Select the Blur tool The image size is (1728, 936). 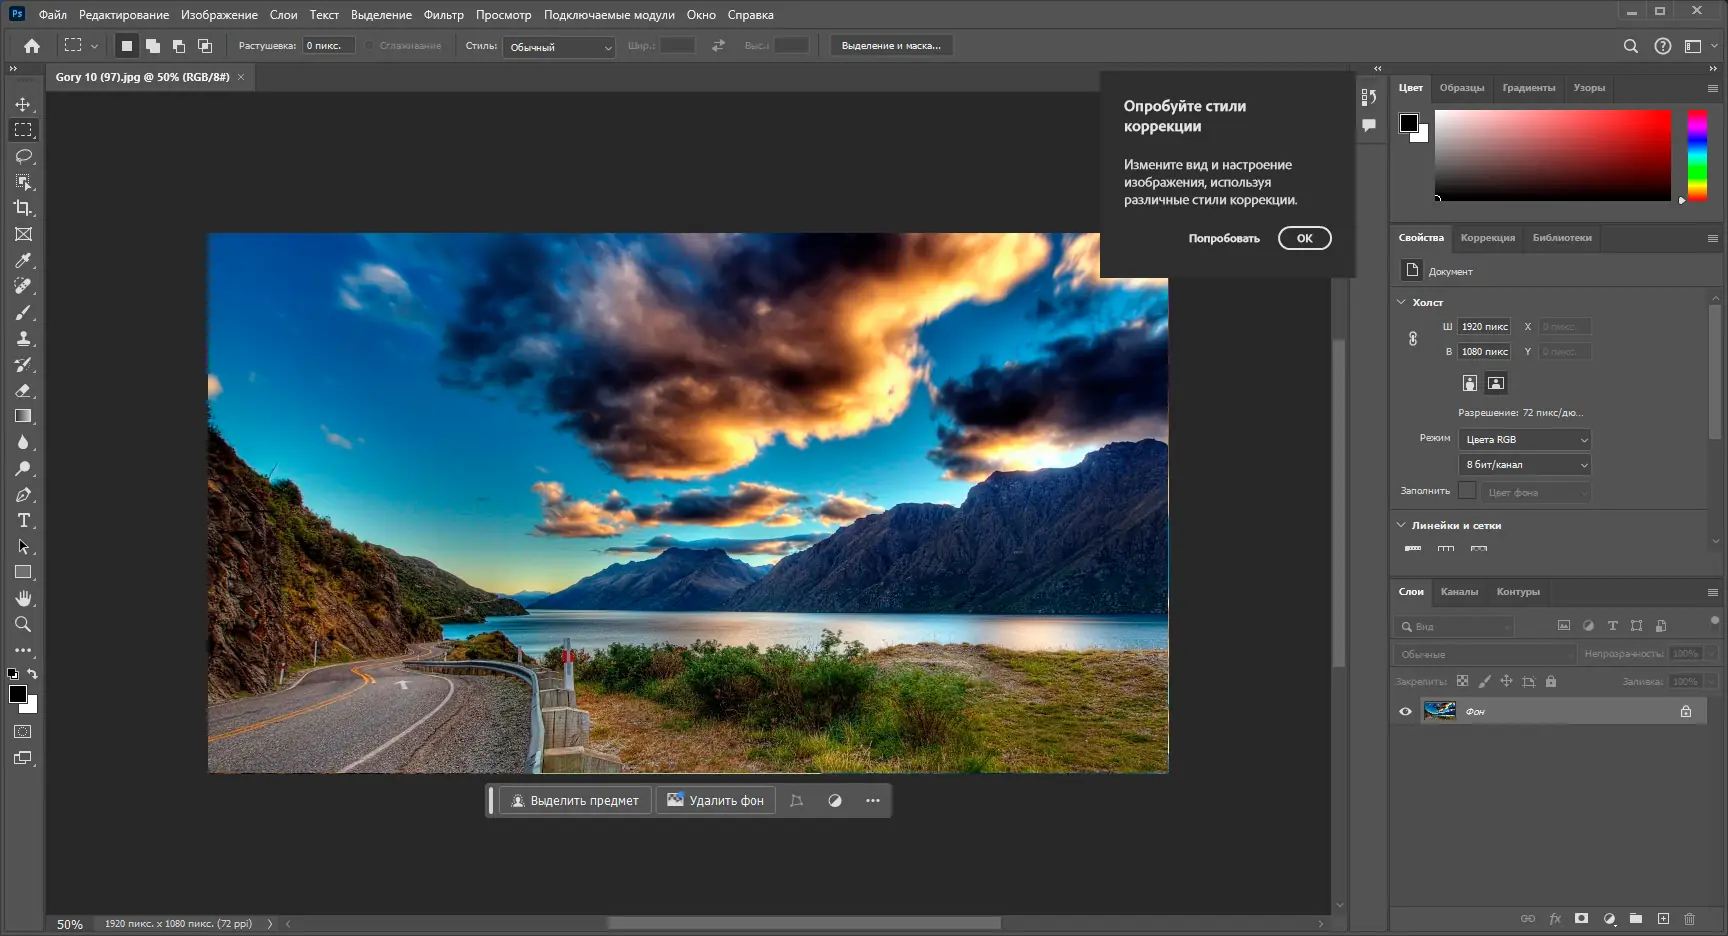[23, 442]
